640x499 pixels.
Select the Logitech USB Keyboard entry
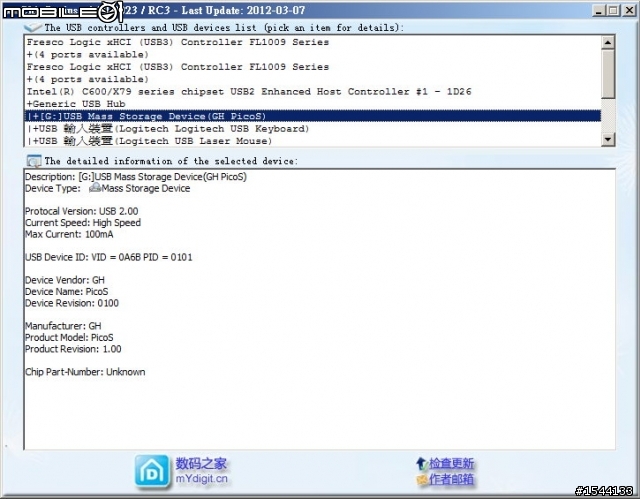312,129
